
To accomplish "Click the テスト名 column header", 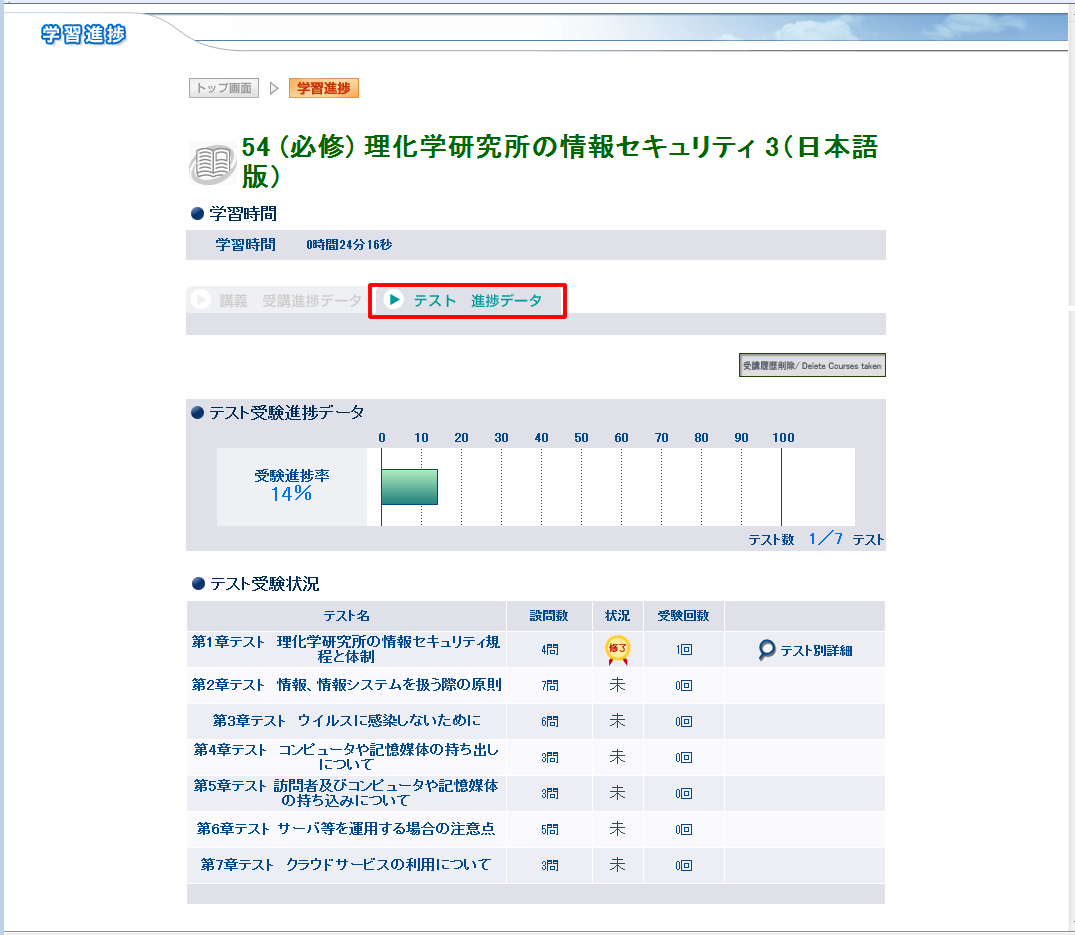I will (x=346, y=616).
